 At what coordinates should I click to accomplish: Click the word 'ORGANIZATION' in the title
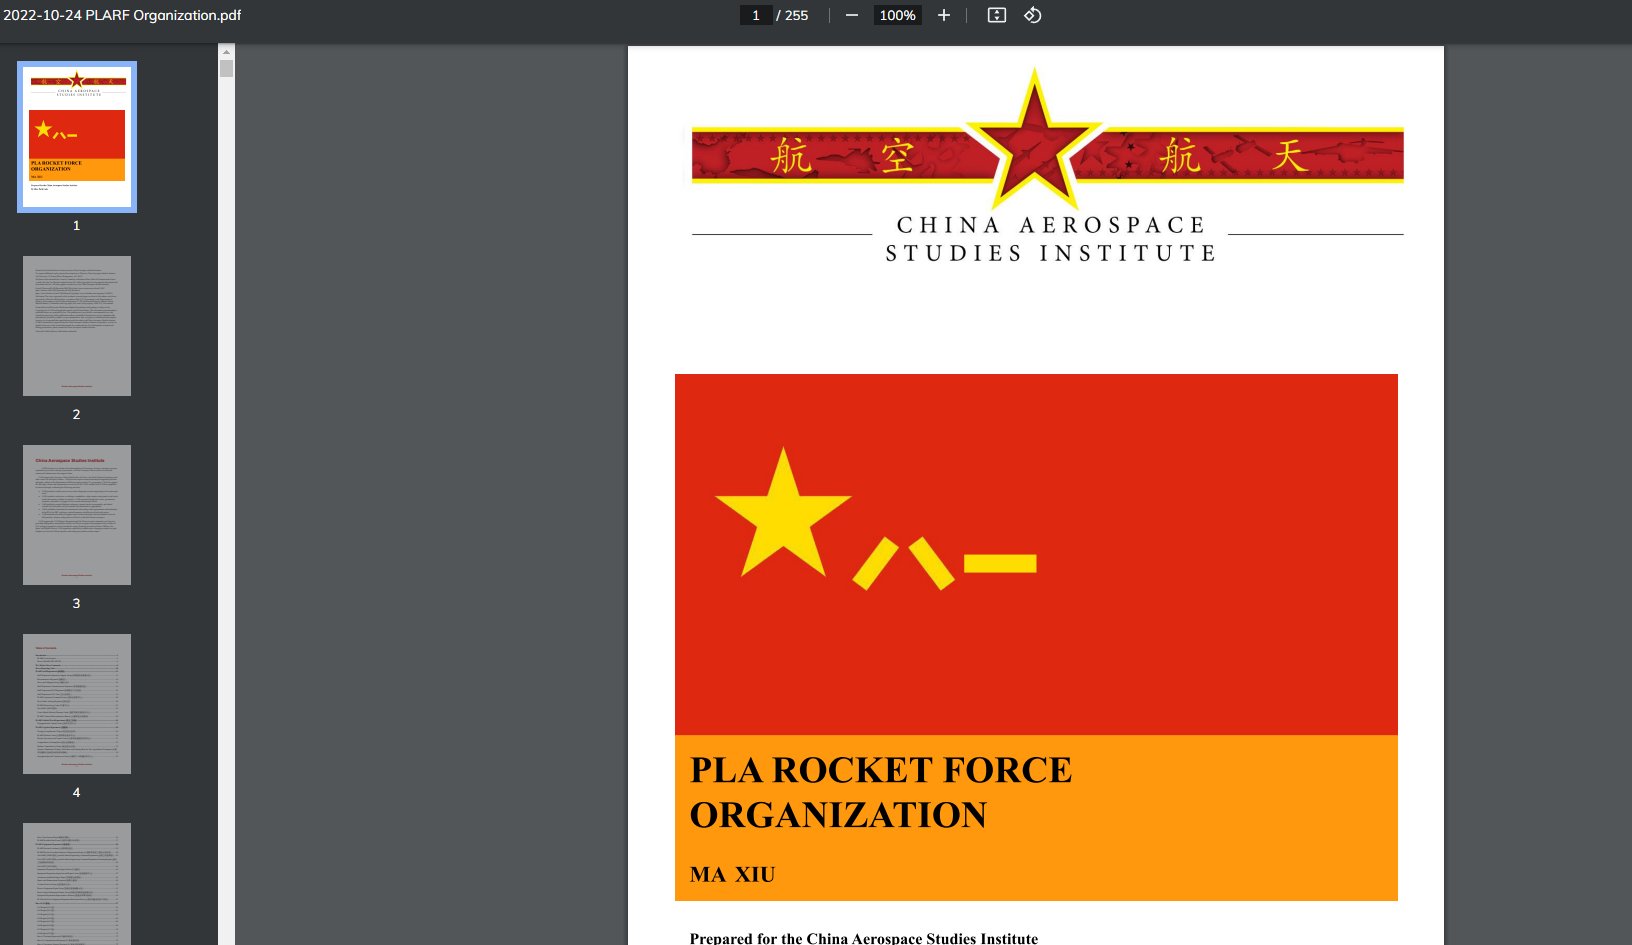838,815
